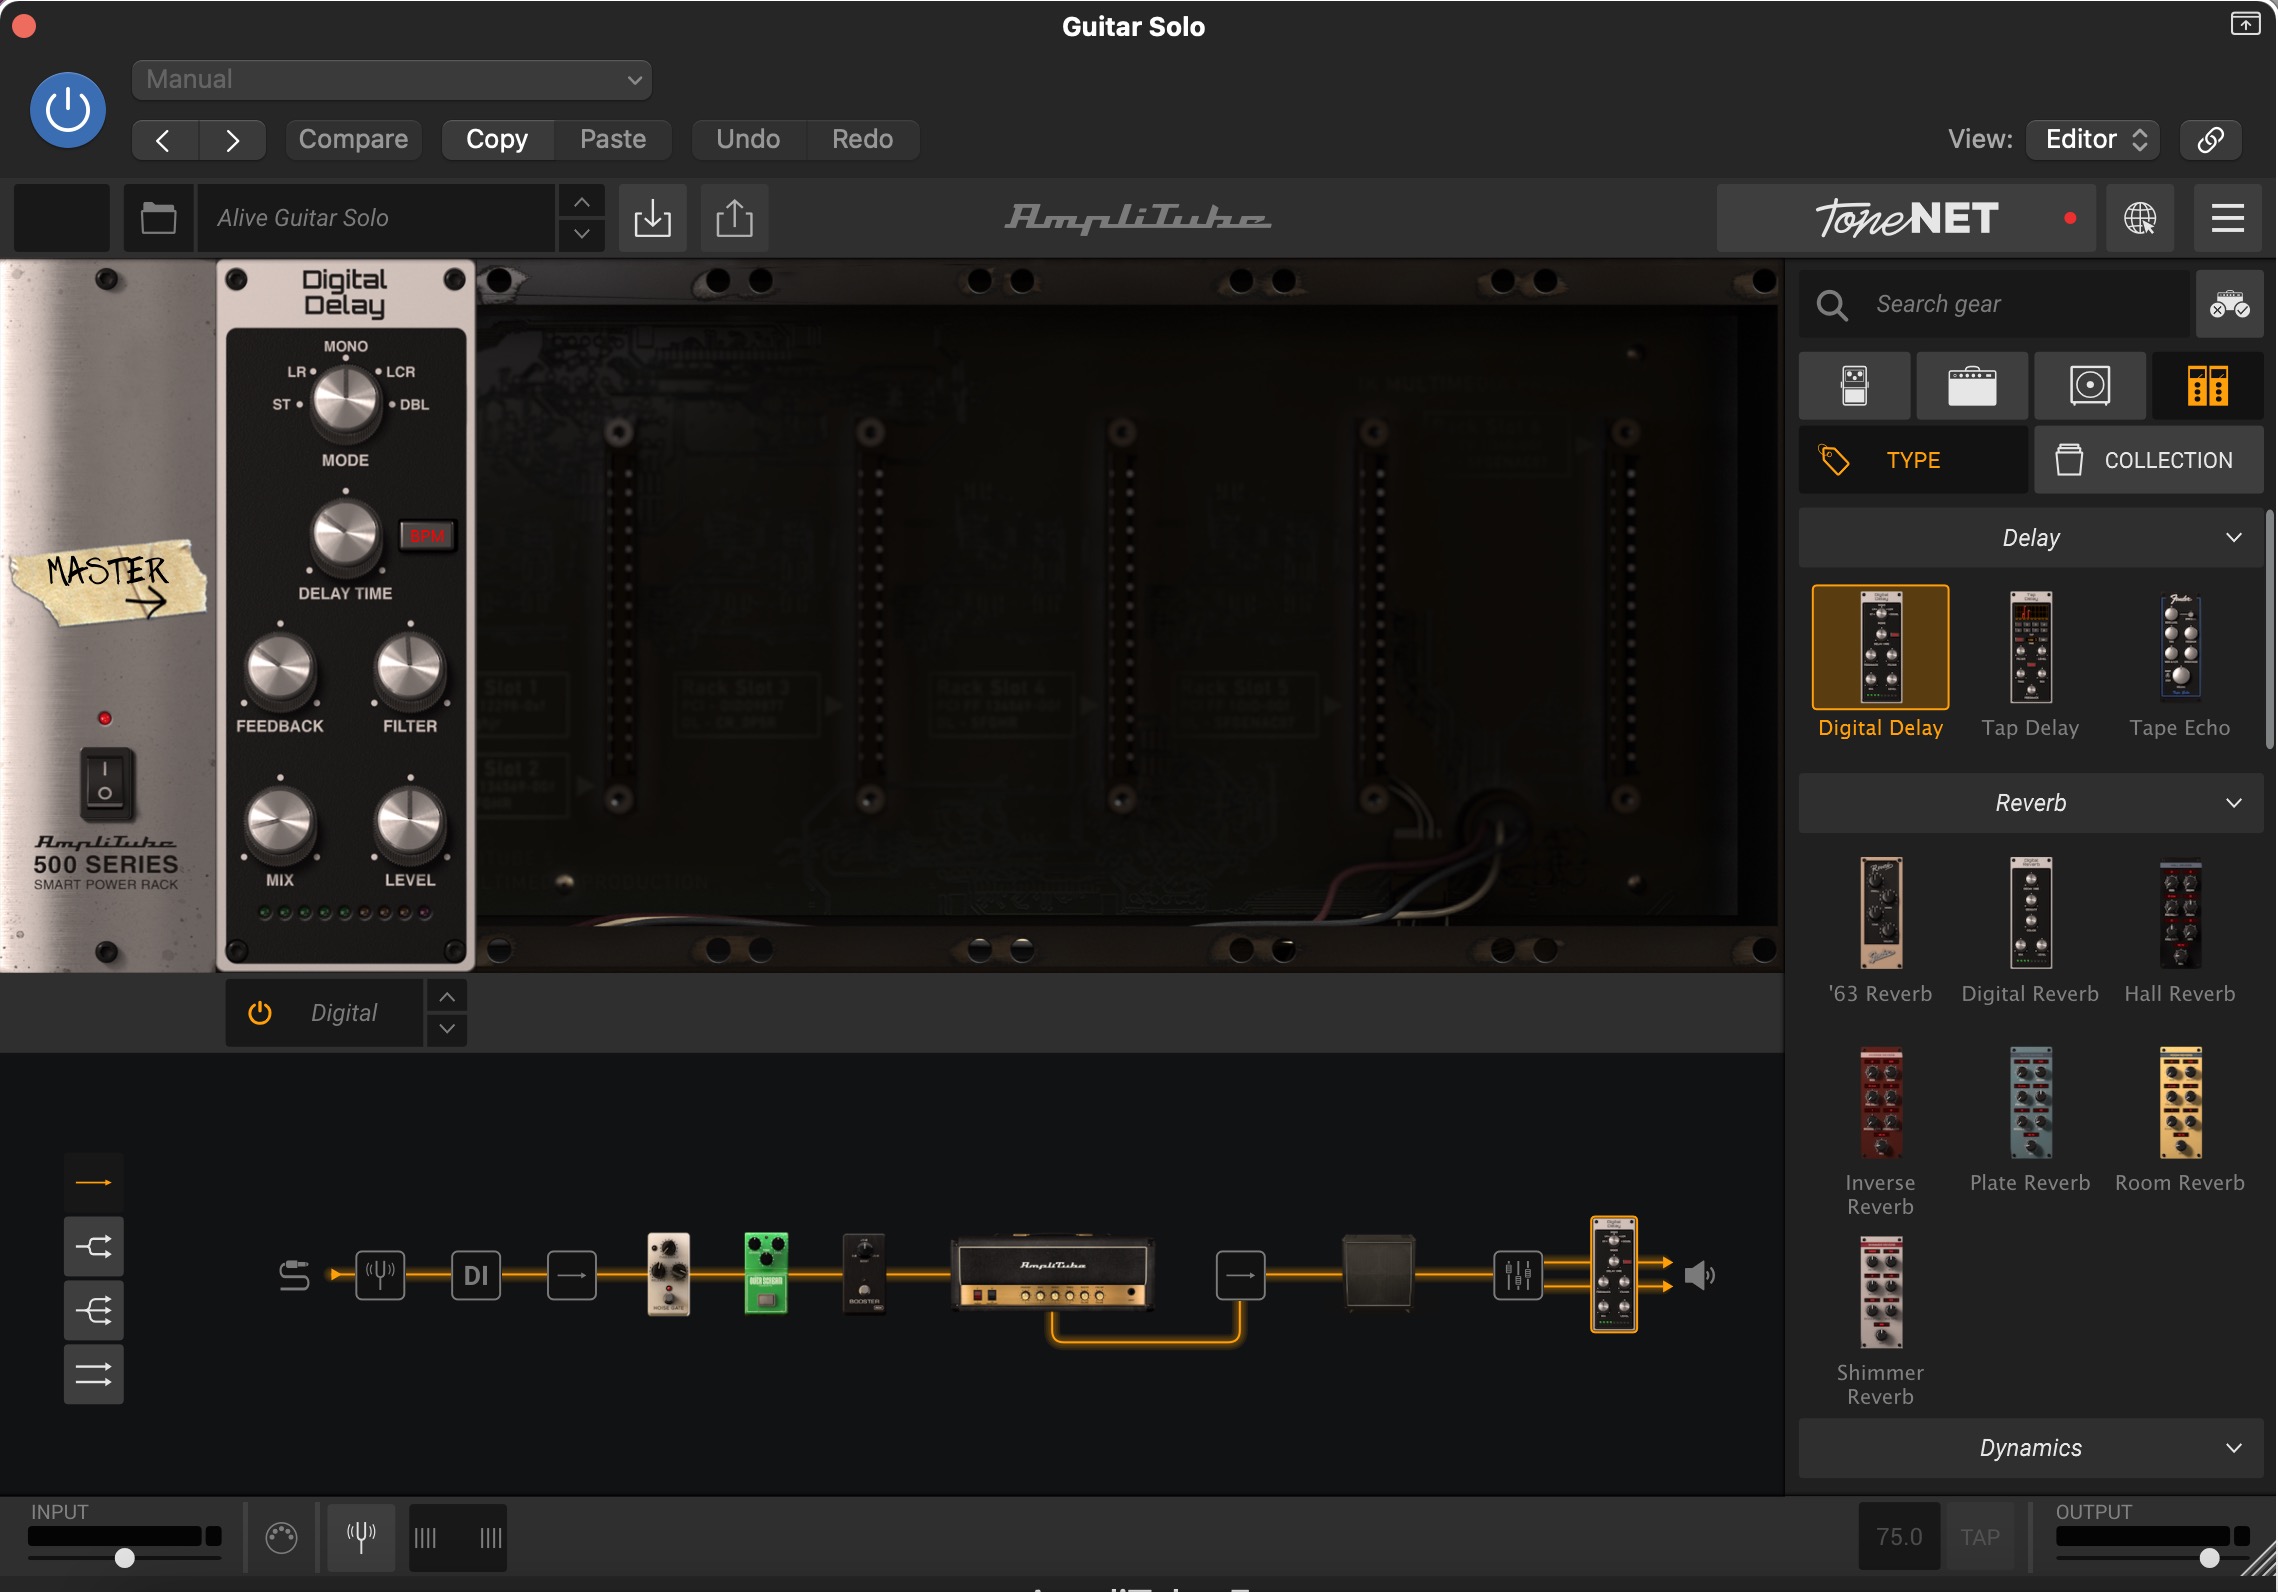This screenshot has height=1592, width=2278.
Task: Go to previous preset arrow
Action: [x=165, y=140]
